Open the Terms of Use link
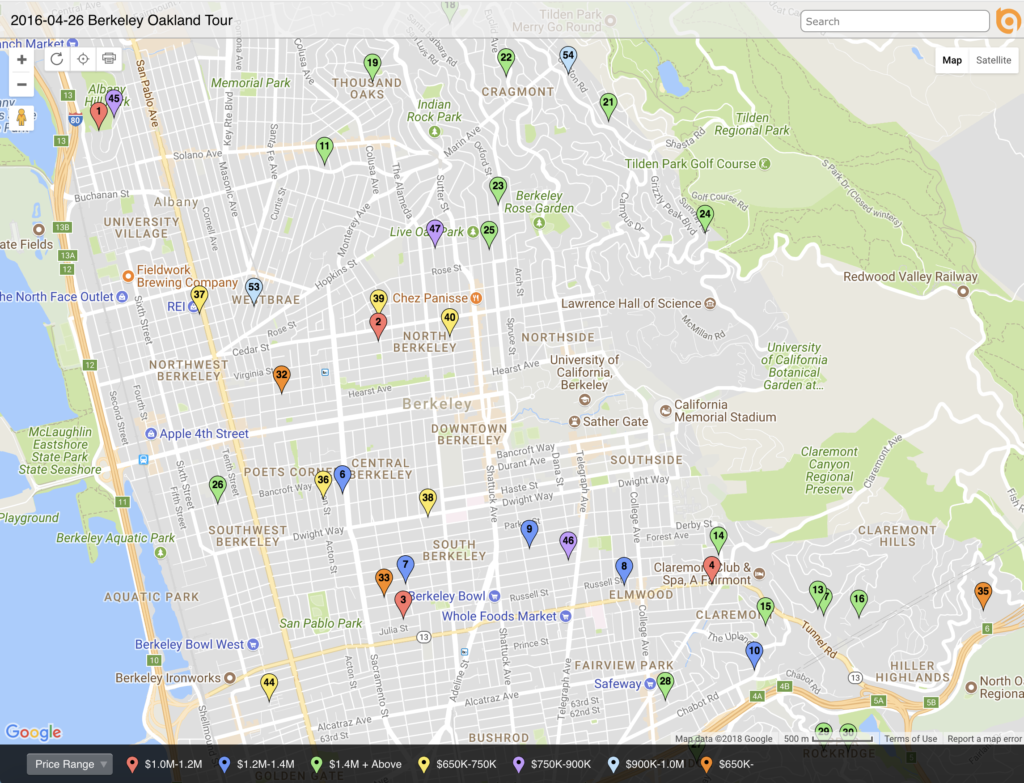This screenshot has height=783, width=1024. pos(910,739)
